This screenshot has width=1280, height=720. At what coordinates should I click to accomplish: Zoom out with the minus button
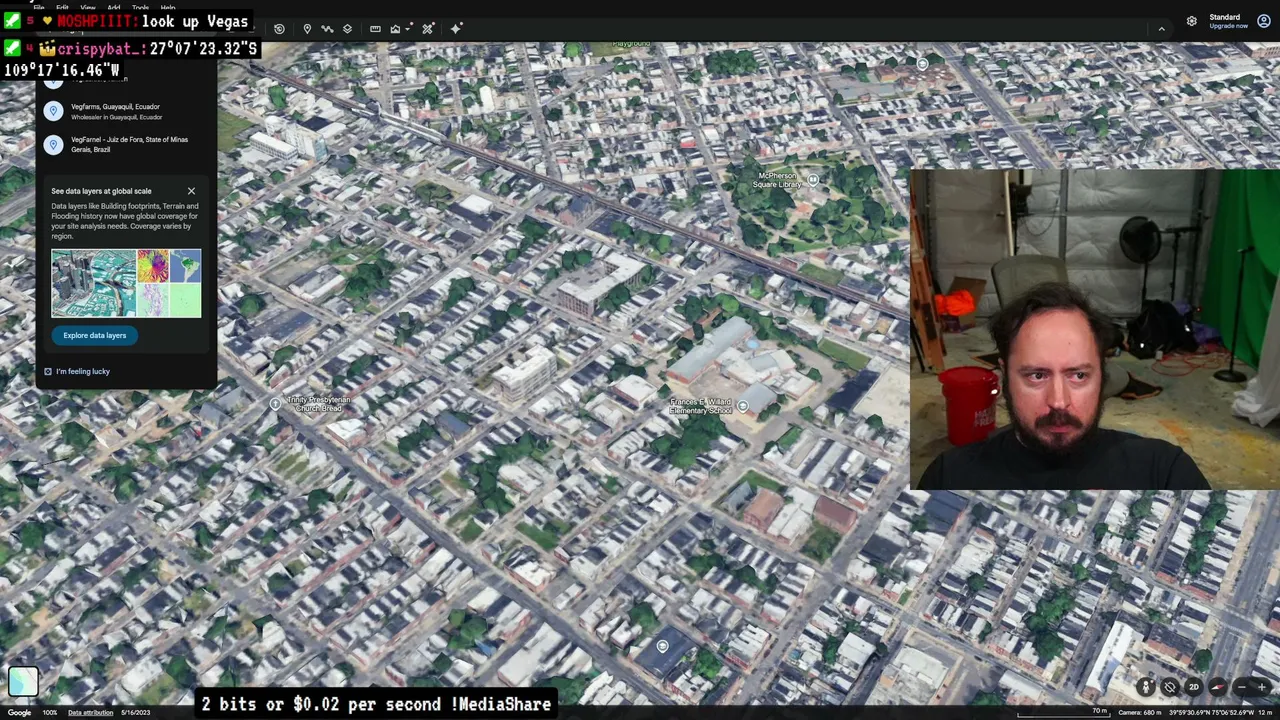point(1243,687)
